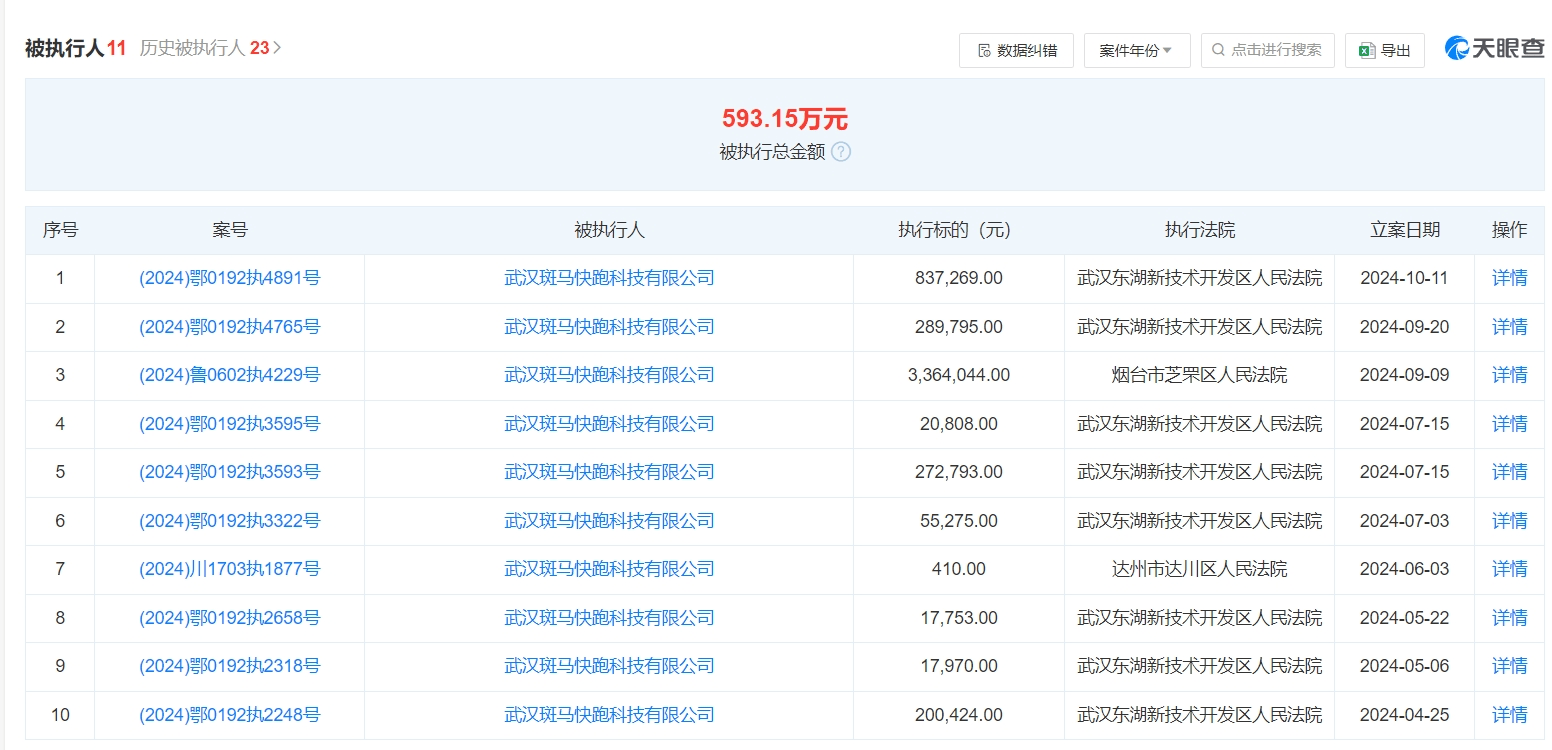
Task: Open case (2024)鄂0192执2248号
Action: 229,715
